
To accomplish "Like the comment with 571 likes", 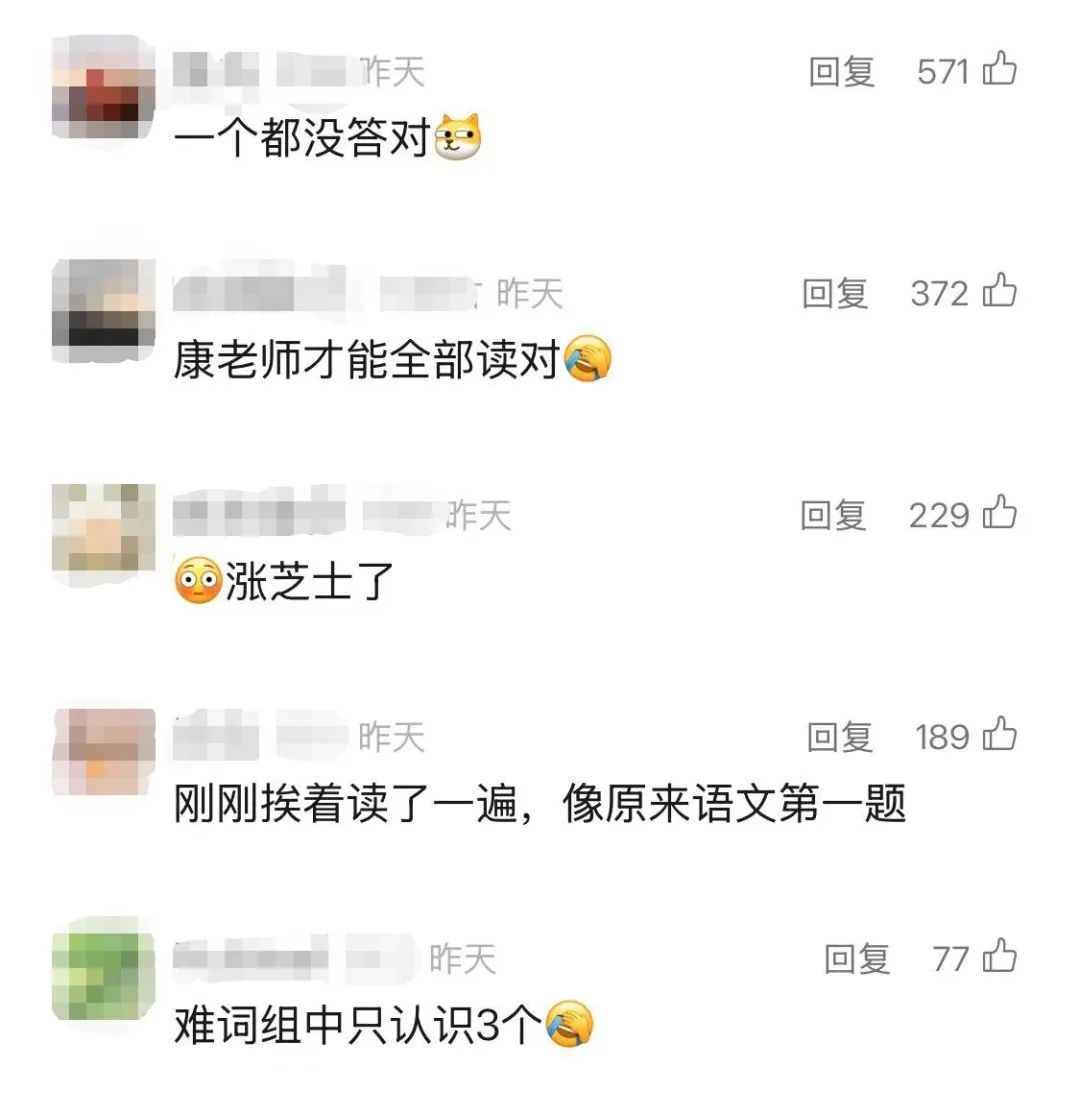I will [999, 69].
